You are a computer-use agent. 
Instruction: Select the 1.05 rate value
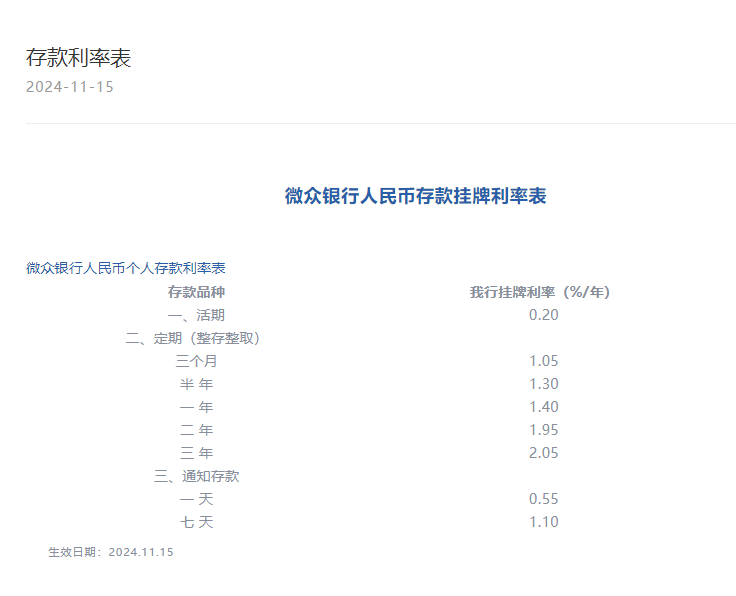543,361
